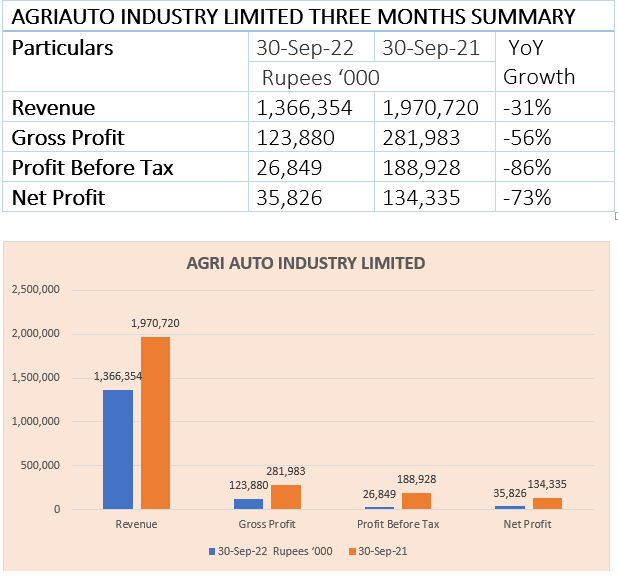Click the 'Net Profit' x-axis category label
This screenshot has width=618, height=579.
[x=527, y=524]
